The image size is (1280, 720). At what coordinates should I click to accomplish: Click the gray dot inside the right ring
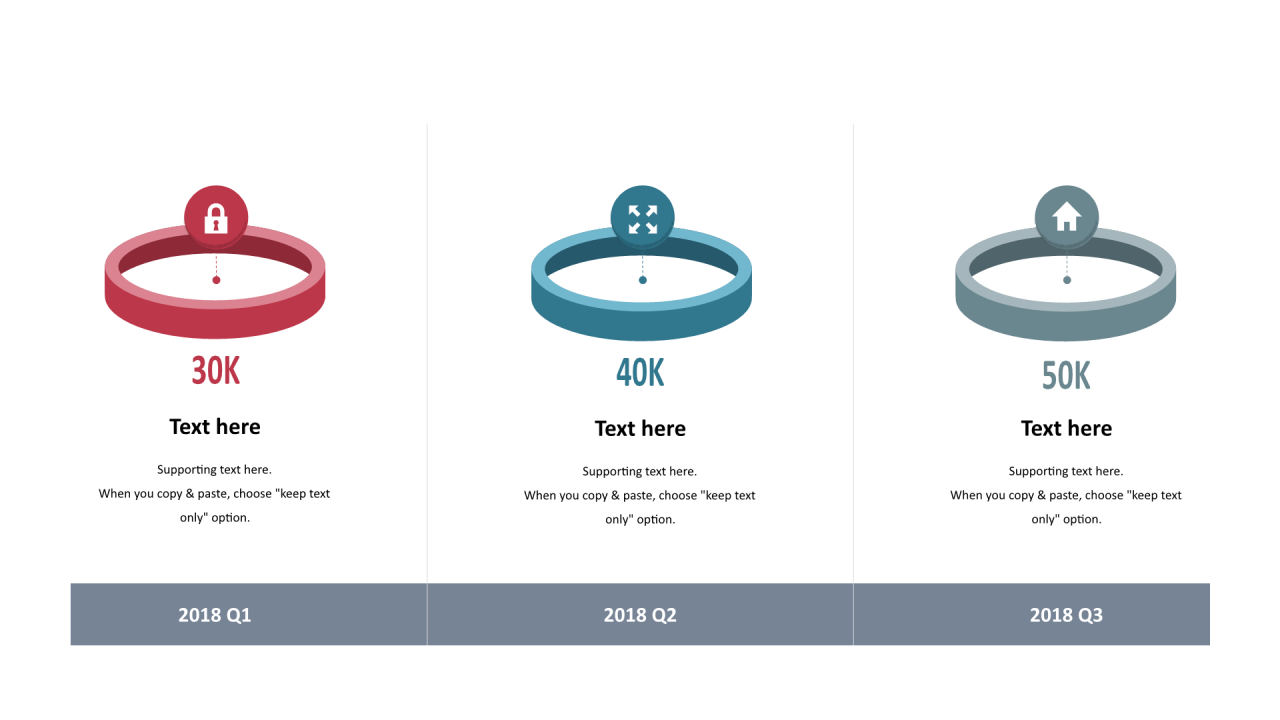tap(1067, 280)
